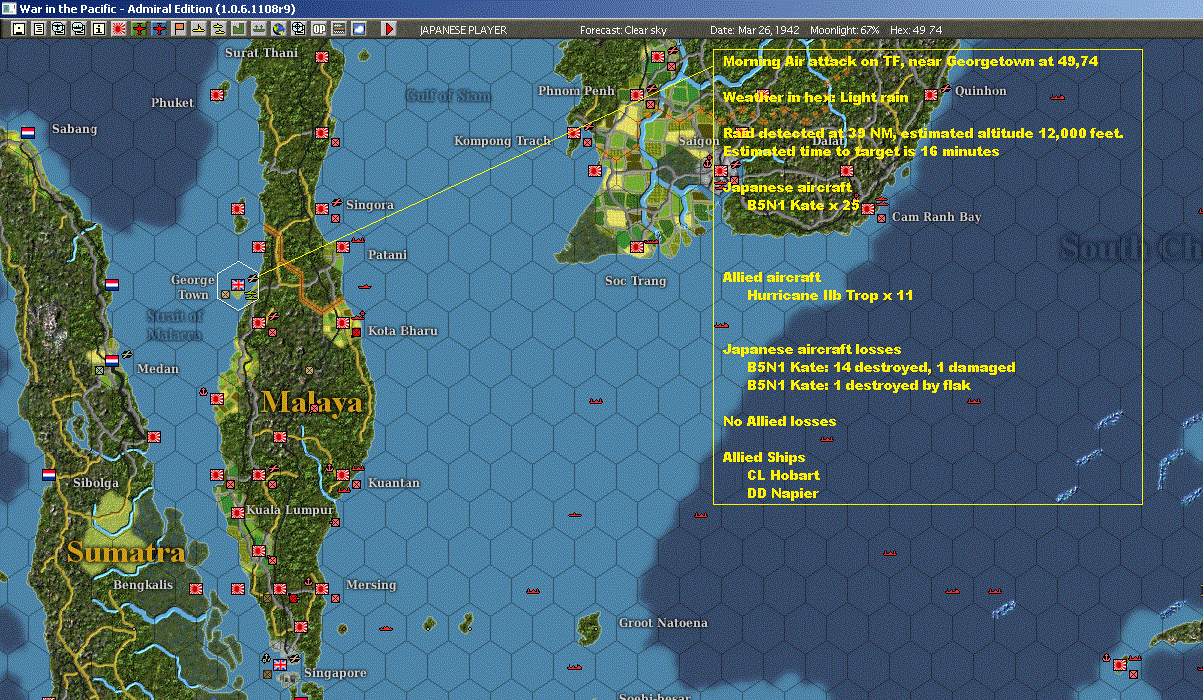Select the Japanese base at Kuala Lumpur
Image resolution: width=1203 pixels, height=700 pixels.
[x=238, y=512]
